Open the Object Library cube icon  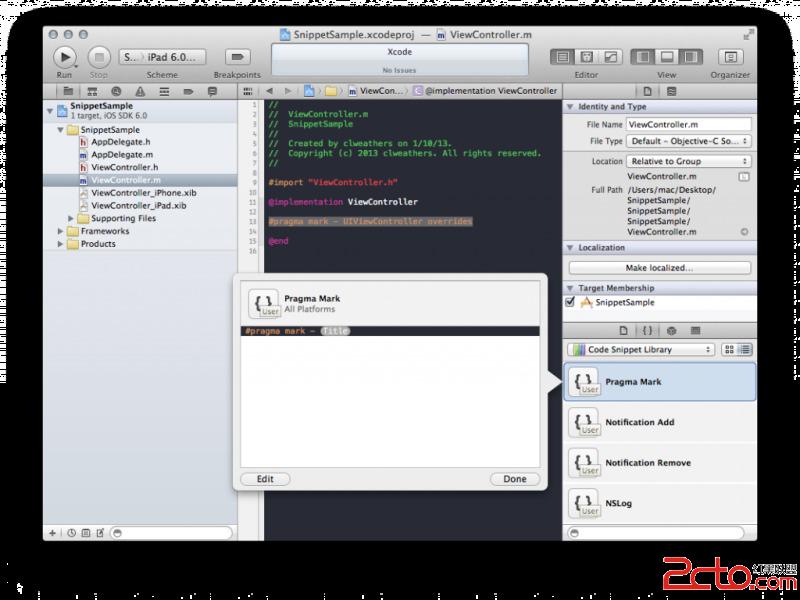671,330
